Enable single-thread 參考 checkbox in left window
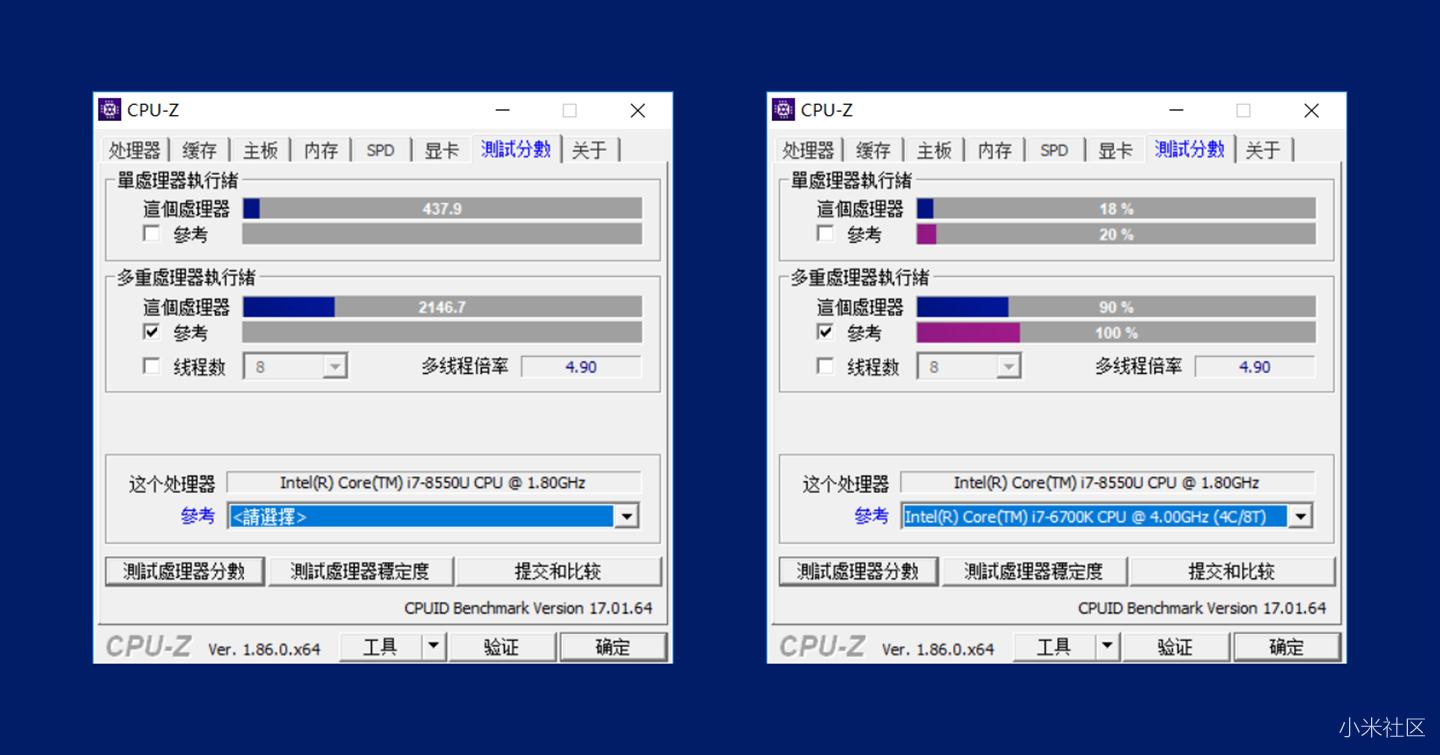Screen dimensions: 1440x755 coord(151,234)
